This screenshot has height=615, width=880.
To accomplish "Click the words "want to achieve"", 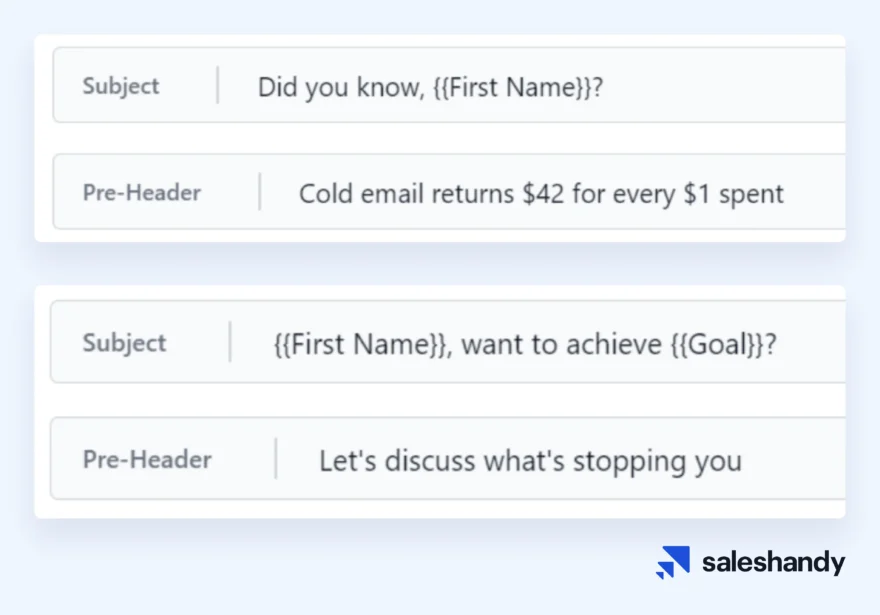I will (x=561, y=345).
